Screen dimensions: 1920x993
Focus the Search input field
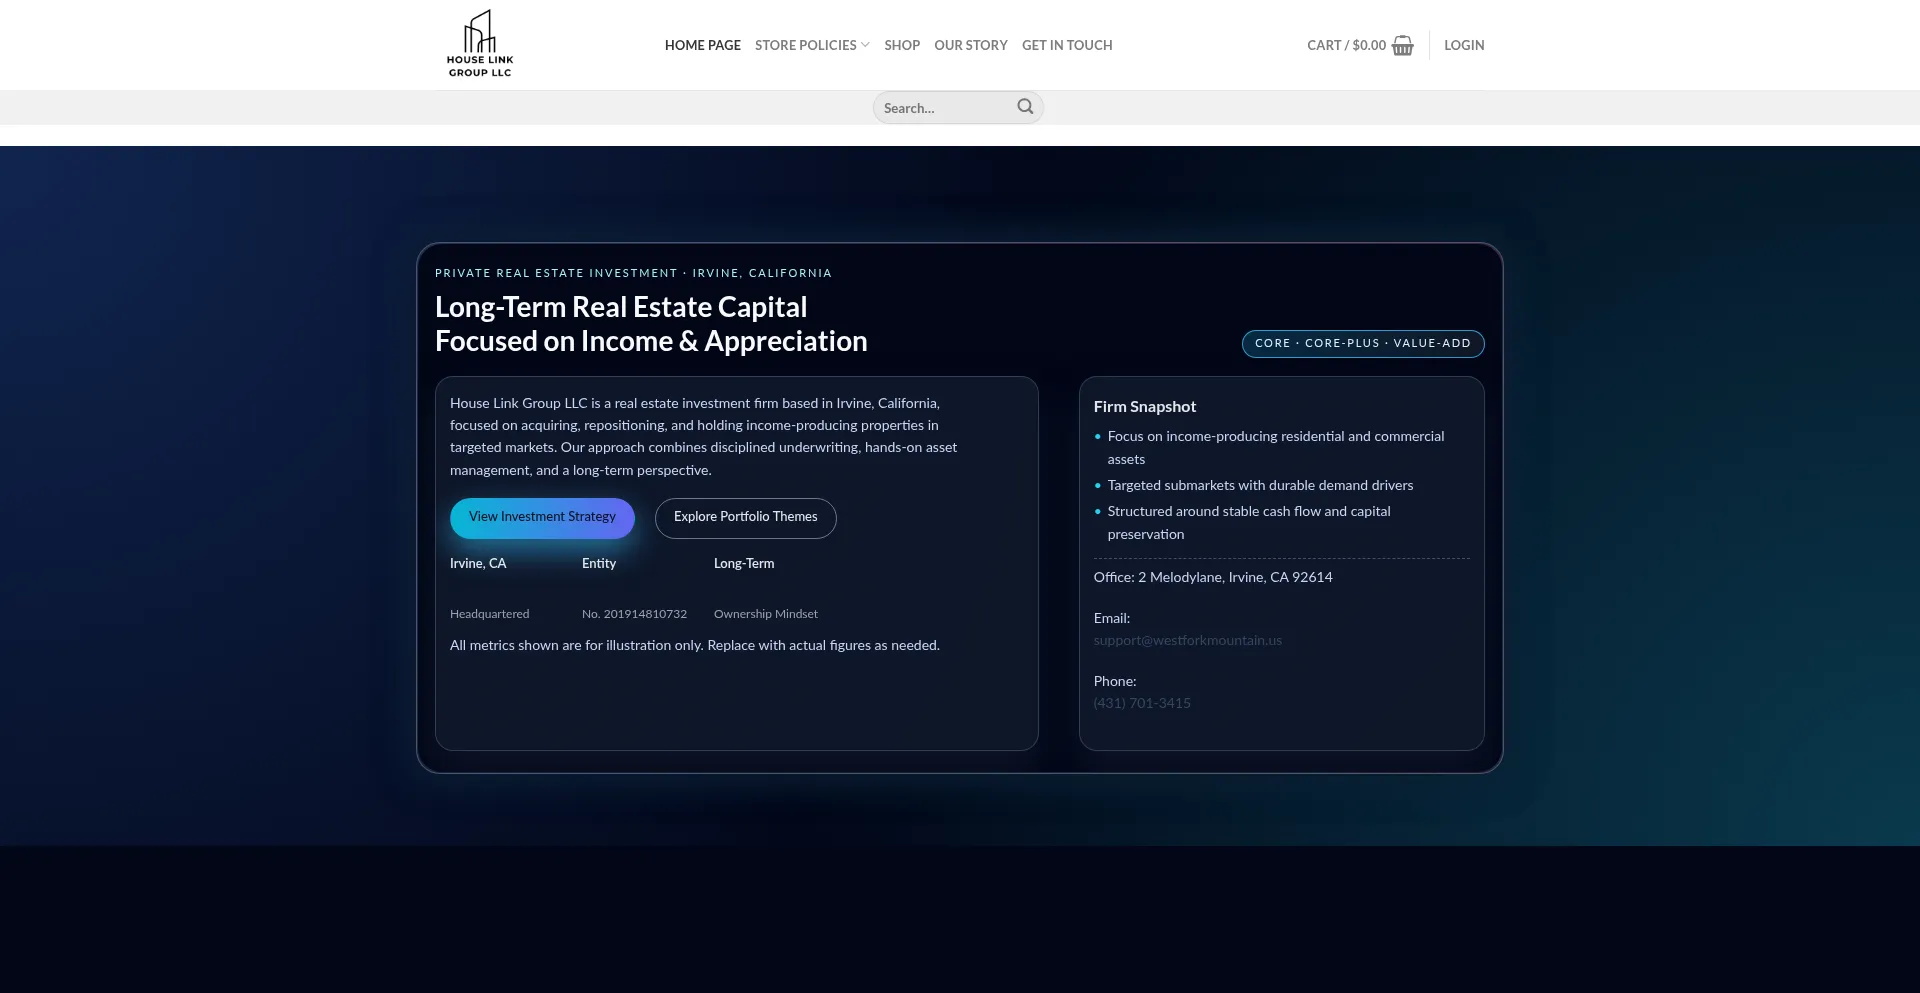tap(945, 108)
